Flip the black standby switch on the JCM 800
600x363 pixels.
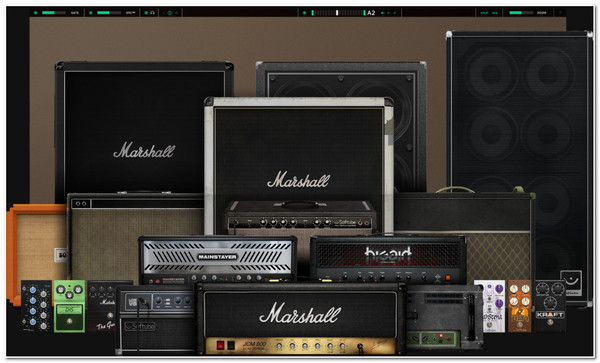tap(231, 345)
